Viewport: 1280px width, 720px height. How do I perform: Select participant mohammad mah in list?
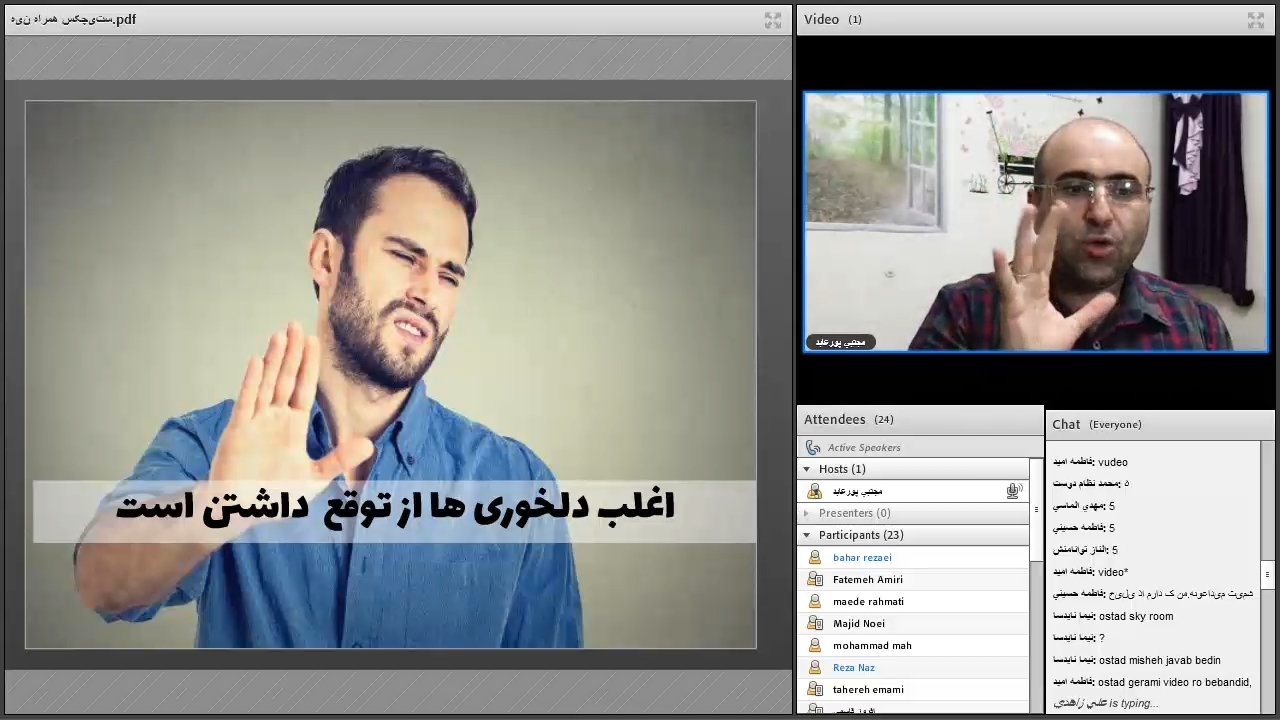pos(872,645)
